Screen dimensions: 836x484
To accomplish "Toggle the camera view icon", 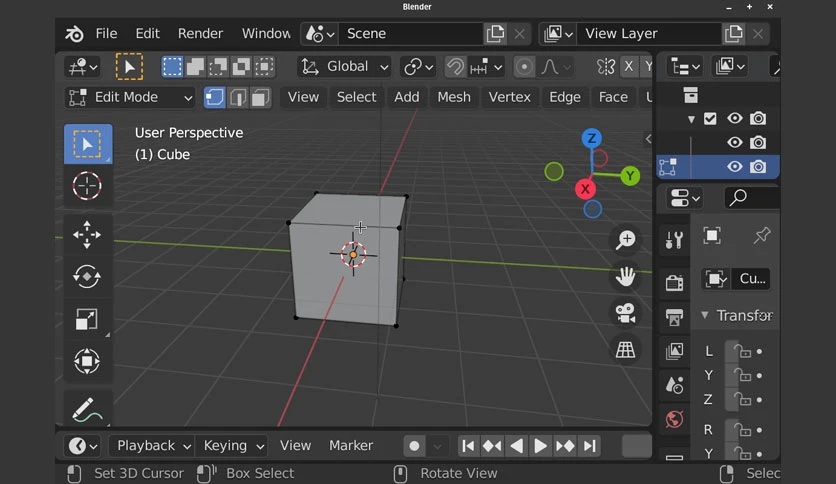I will tap(625, 313).
